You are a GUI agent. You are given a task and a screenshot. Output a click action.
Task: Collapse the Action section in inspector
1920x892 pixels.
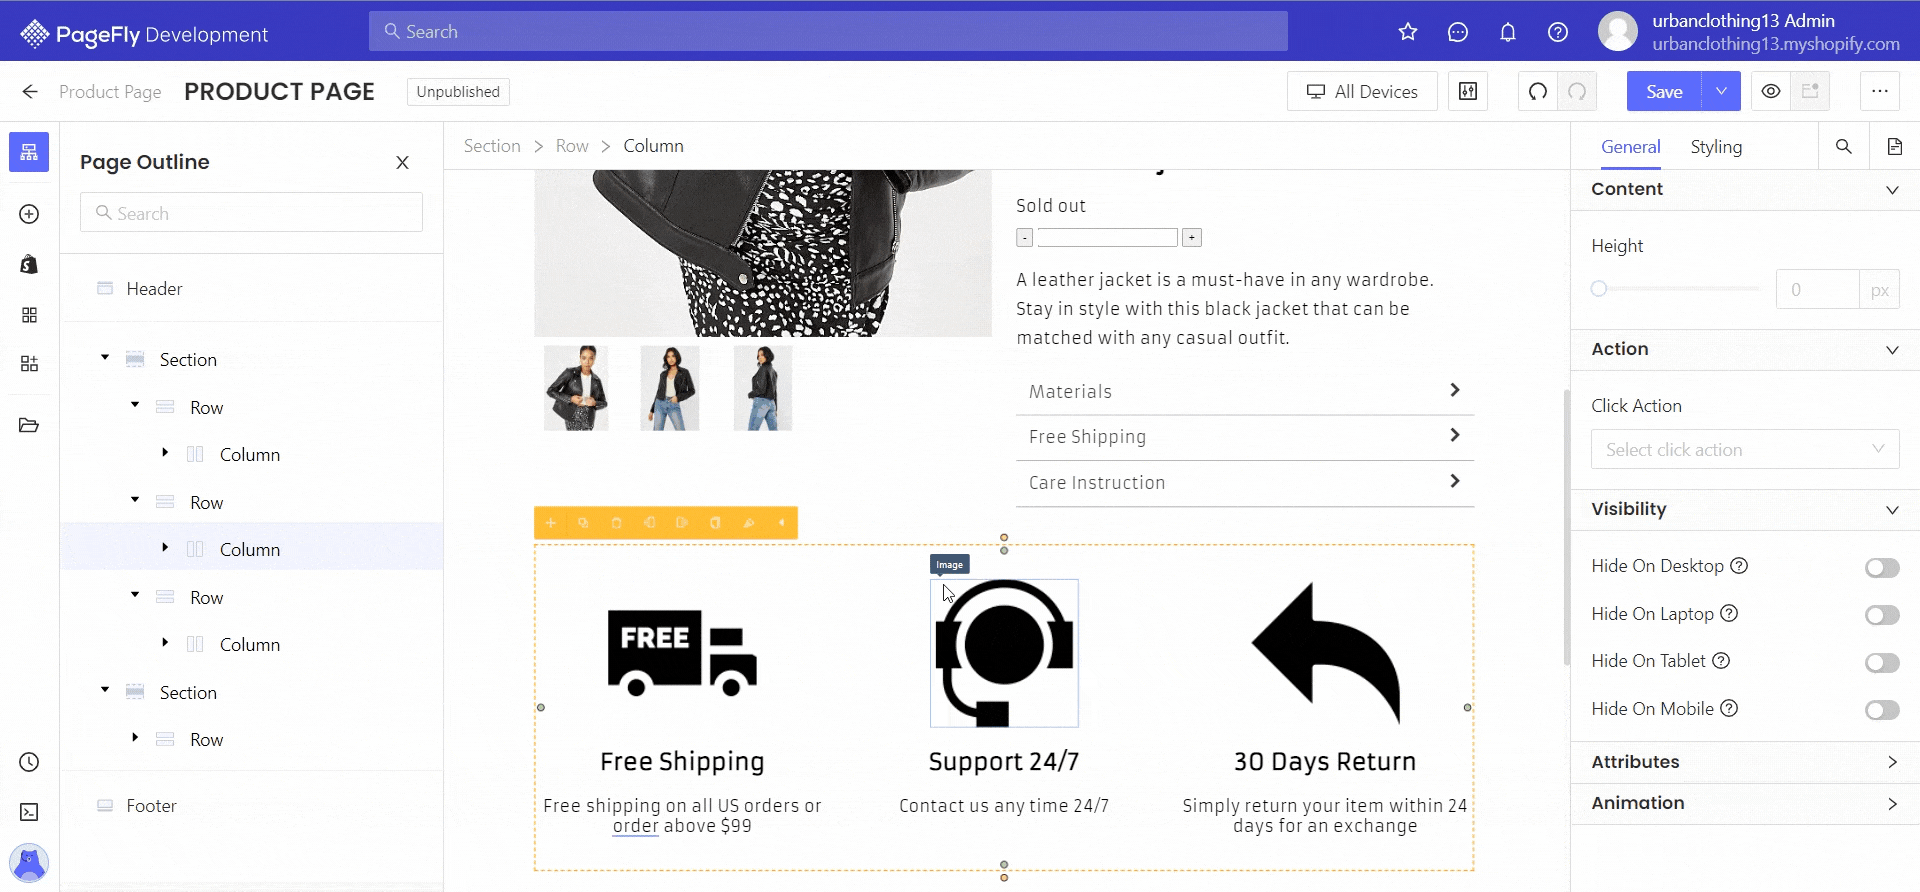1892,350
